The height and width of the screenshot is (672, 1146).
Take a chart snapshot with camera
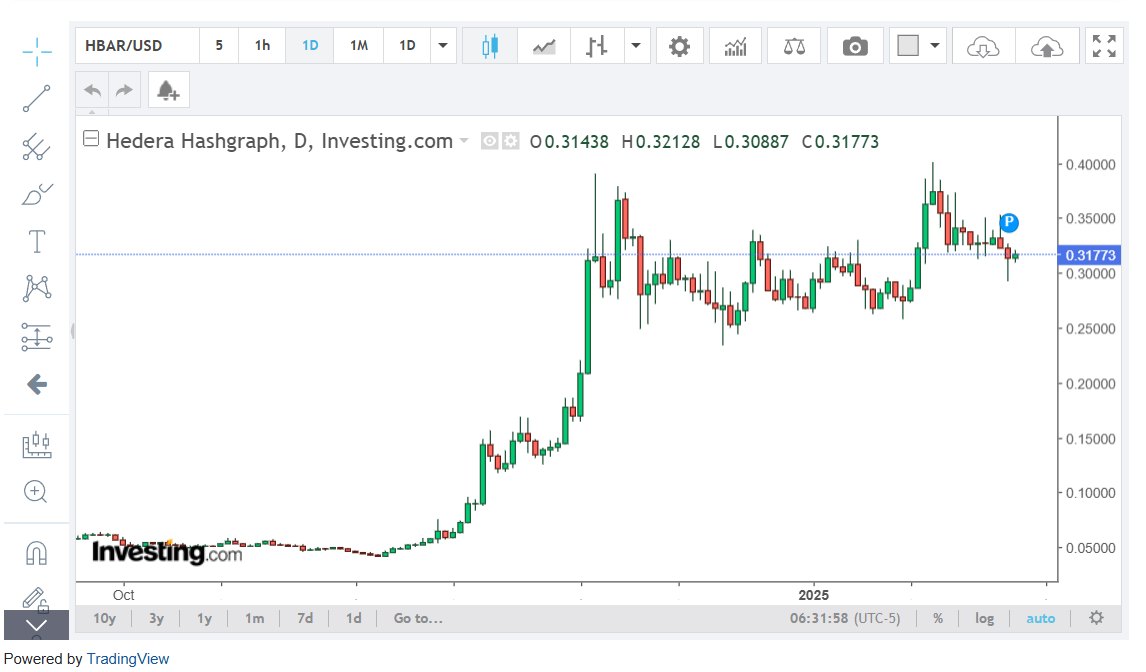(854, 46)
